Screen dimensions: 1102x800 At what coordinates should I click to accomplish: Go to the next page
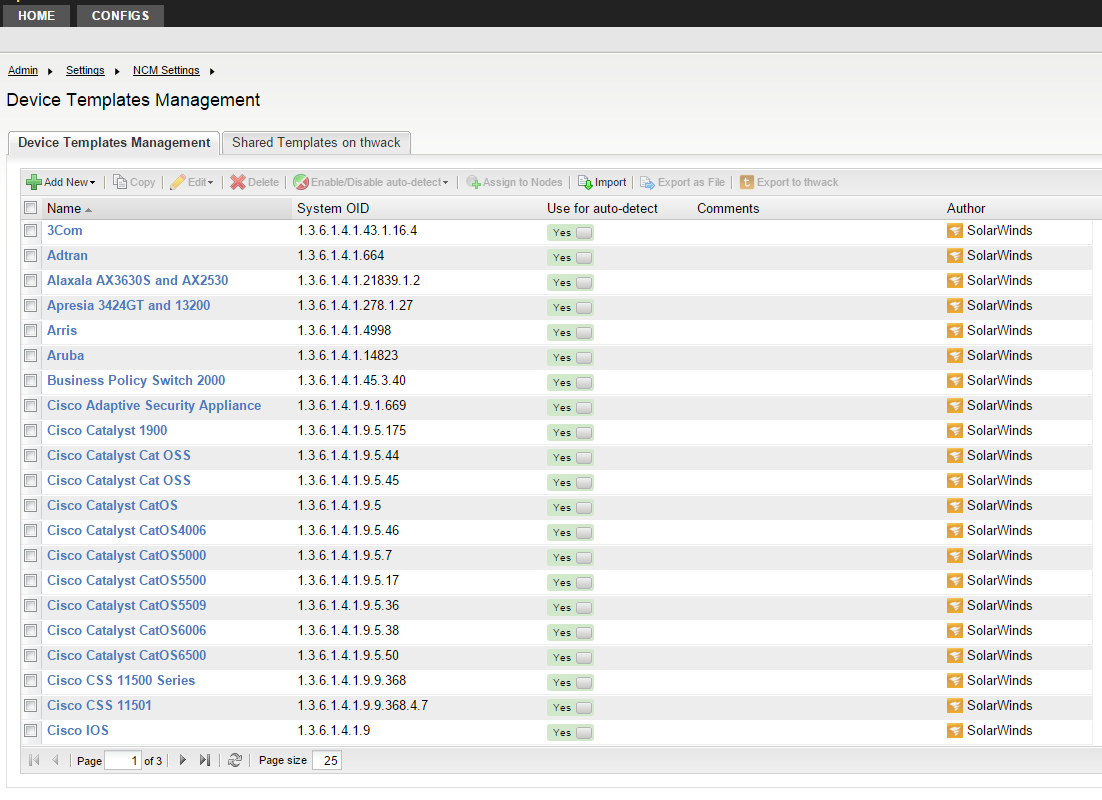tap(183, 760)
